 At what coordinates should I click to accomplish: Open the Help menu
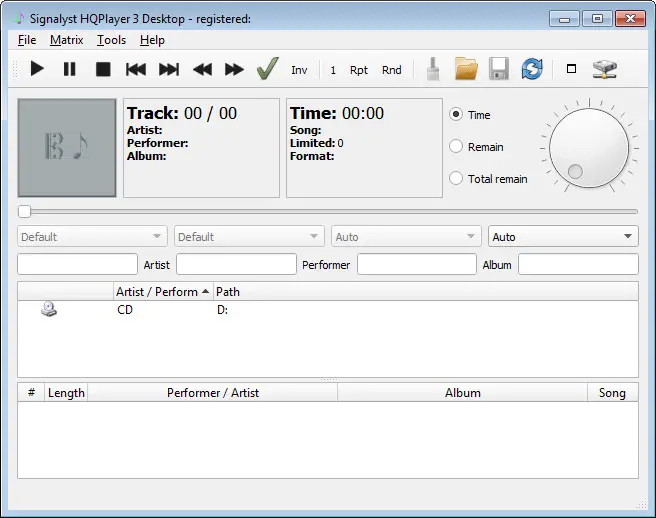tap(152, 40)
